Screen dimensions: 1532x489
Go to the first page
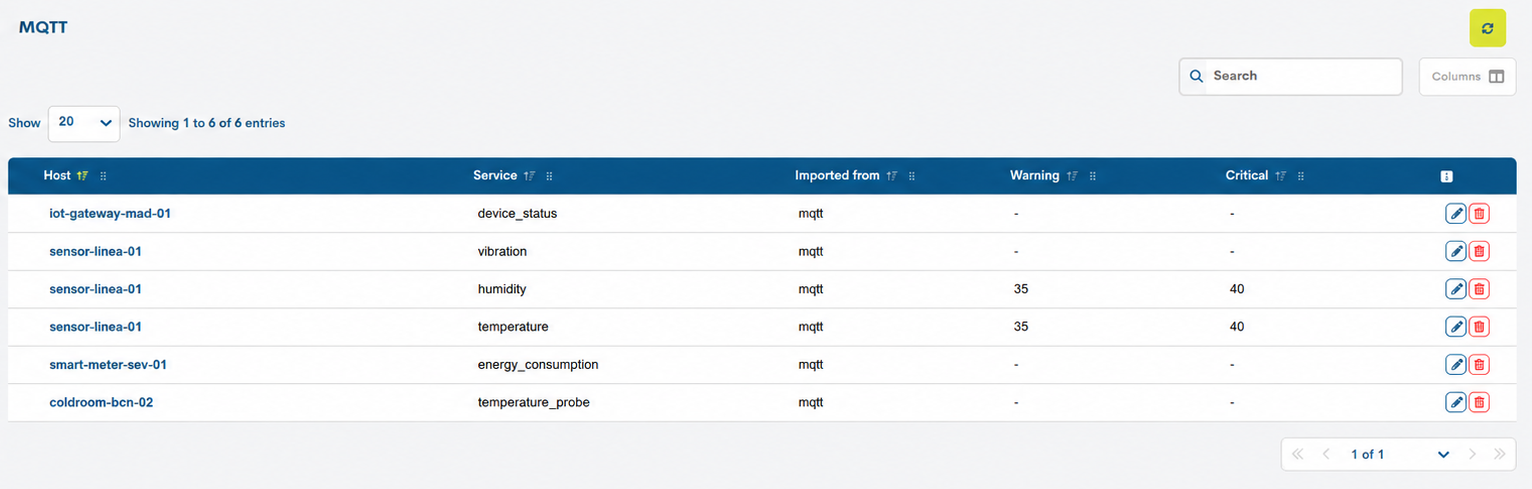pyautogui.click(x=1298, y=454)
